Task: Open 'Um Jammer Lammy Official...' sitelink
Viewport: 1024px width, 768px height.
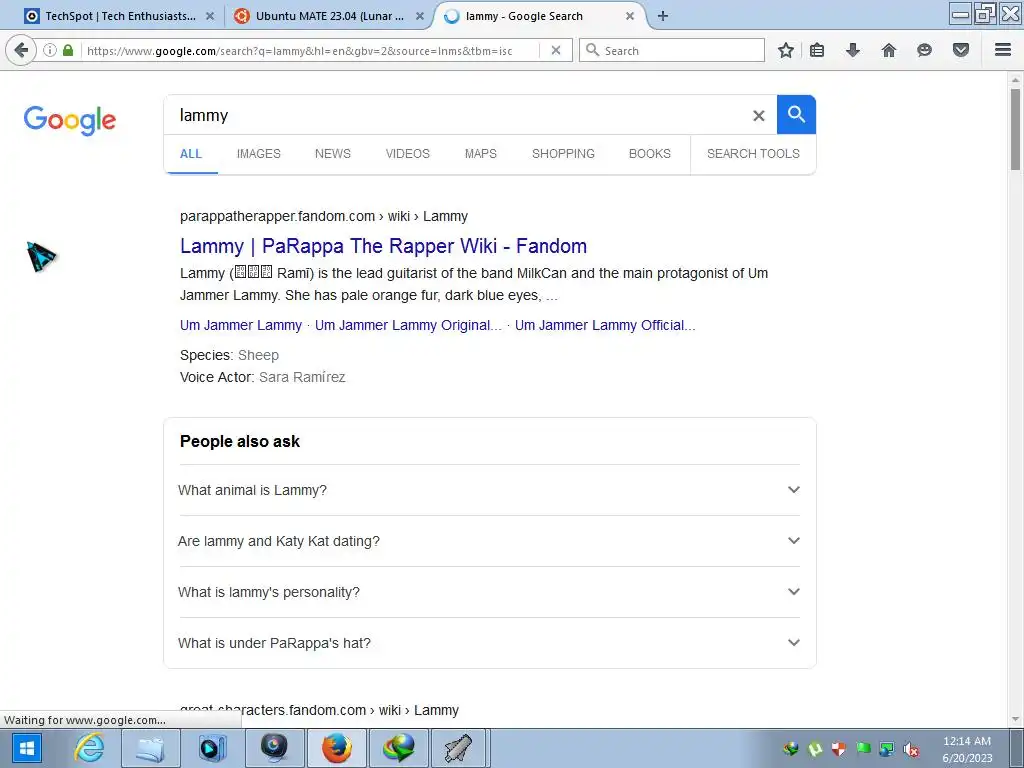Action: pyautogui.click(x=605, y=325)
